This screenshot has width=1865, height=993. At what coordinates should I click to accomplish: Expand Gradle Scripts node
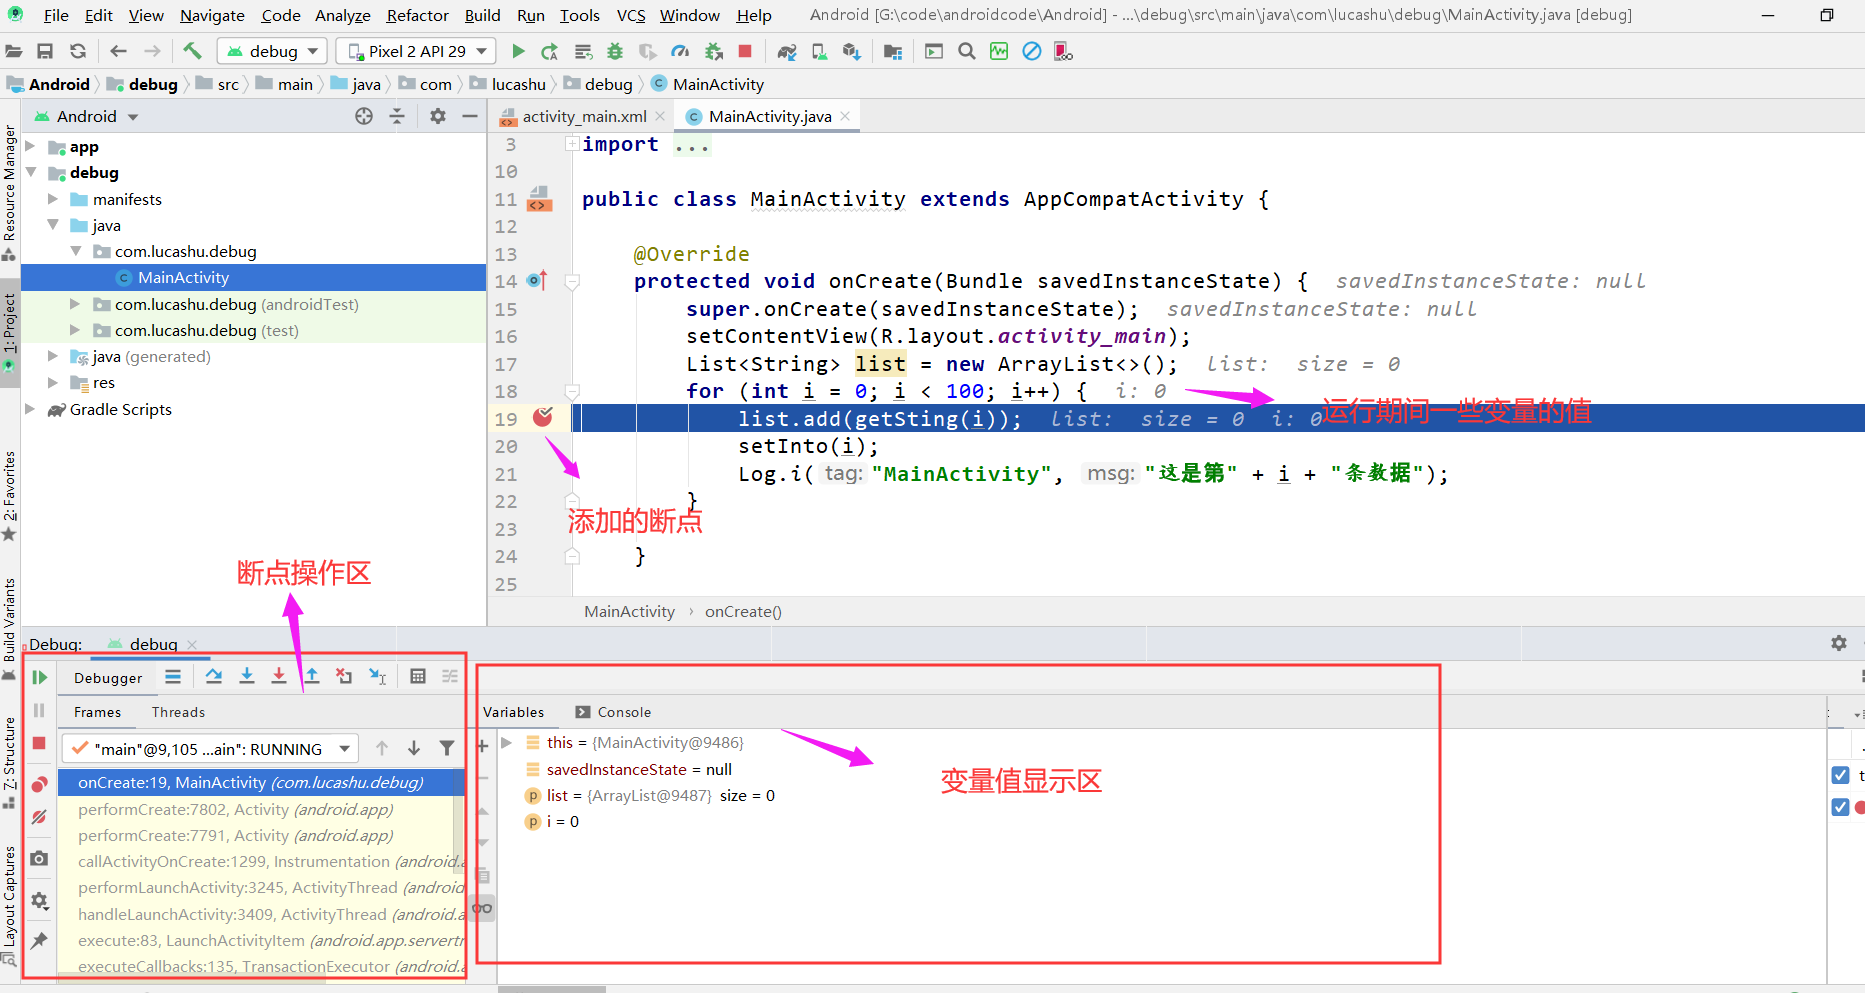click(x=30, y=409)
